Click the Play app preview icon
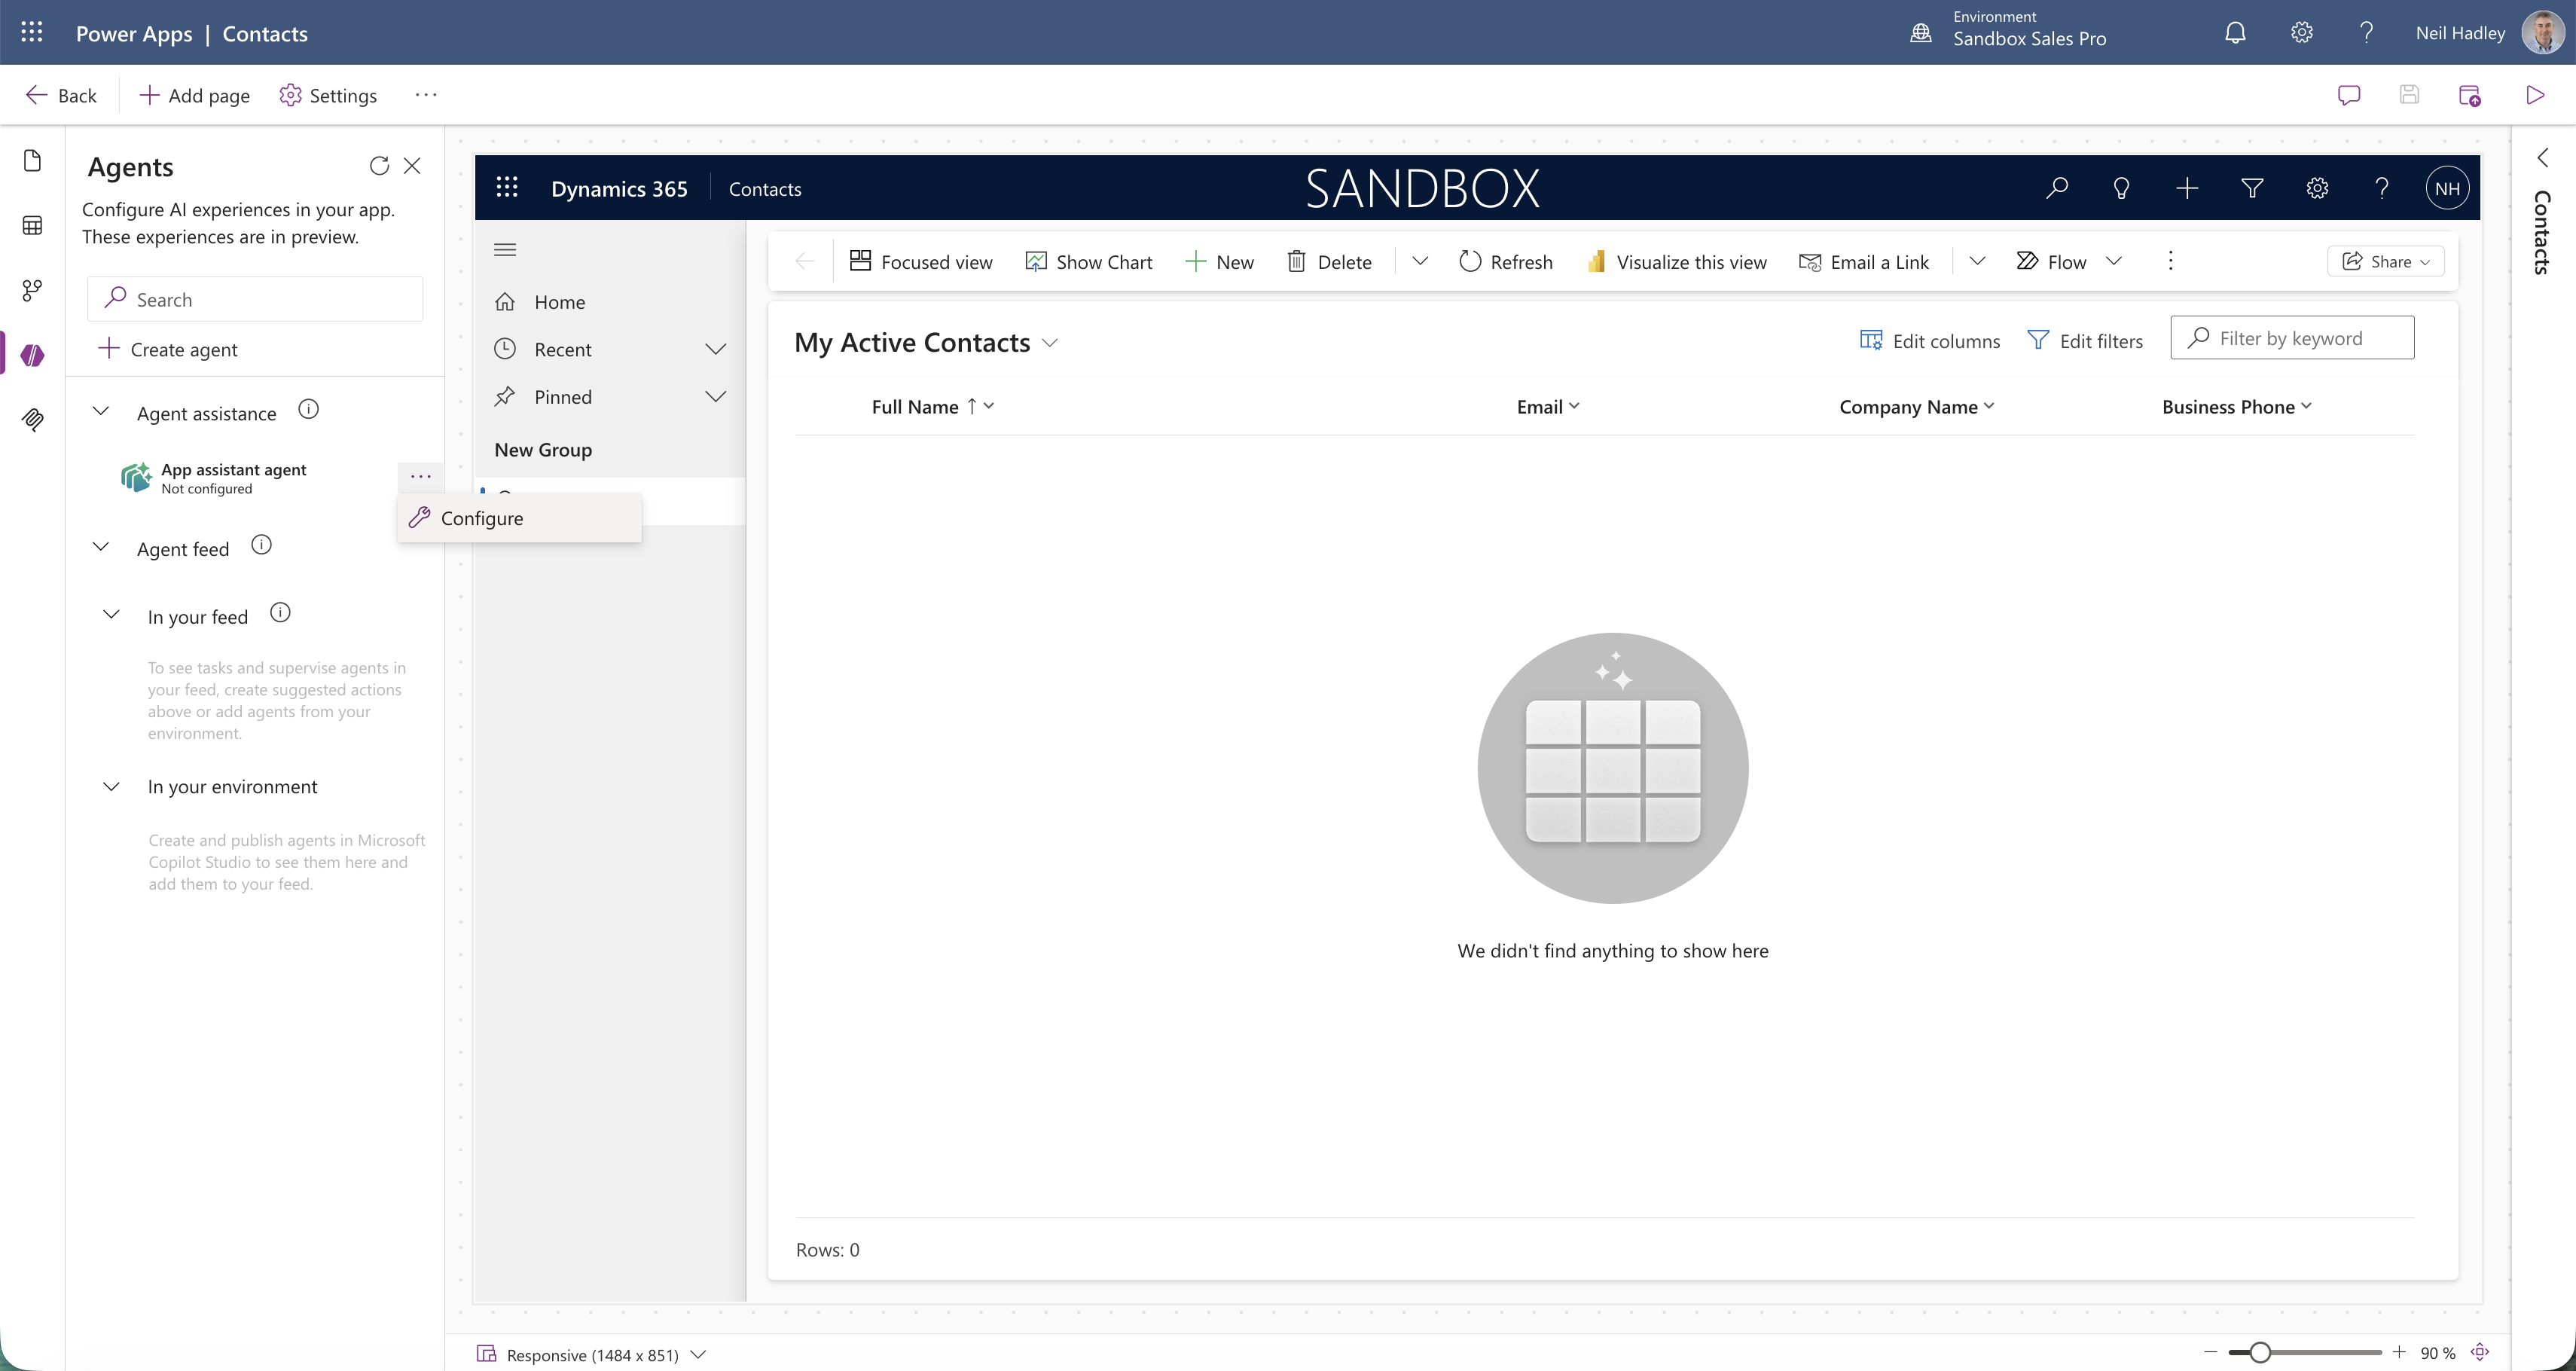 click(2535, 95)
